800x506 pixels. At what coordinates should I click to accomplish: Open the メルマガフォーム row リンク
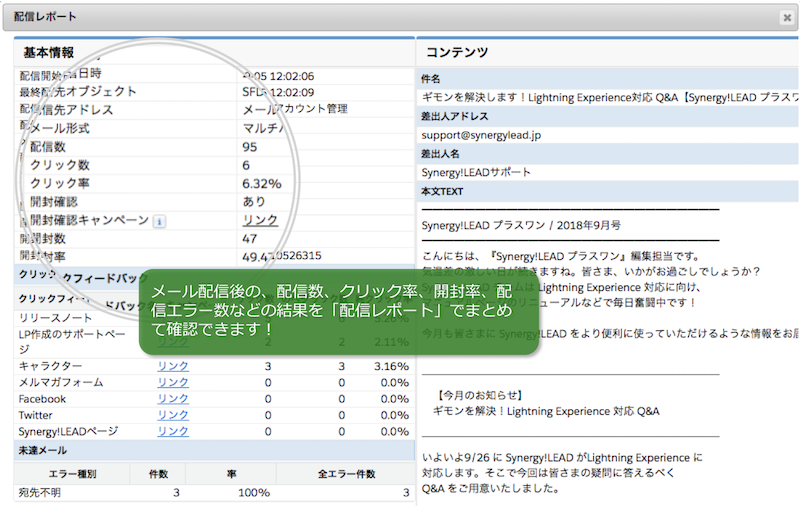point(173,382)
